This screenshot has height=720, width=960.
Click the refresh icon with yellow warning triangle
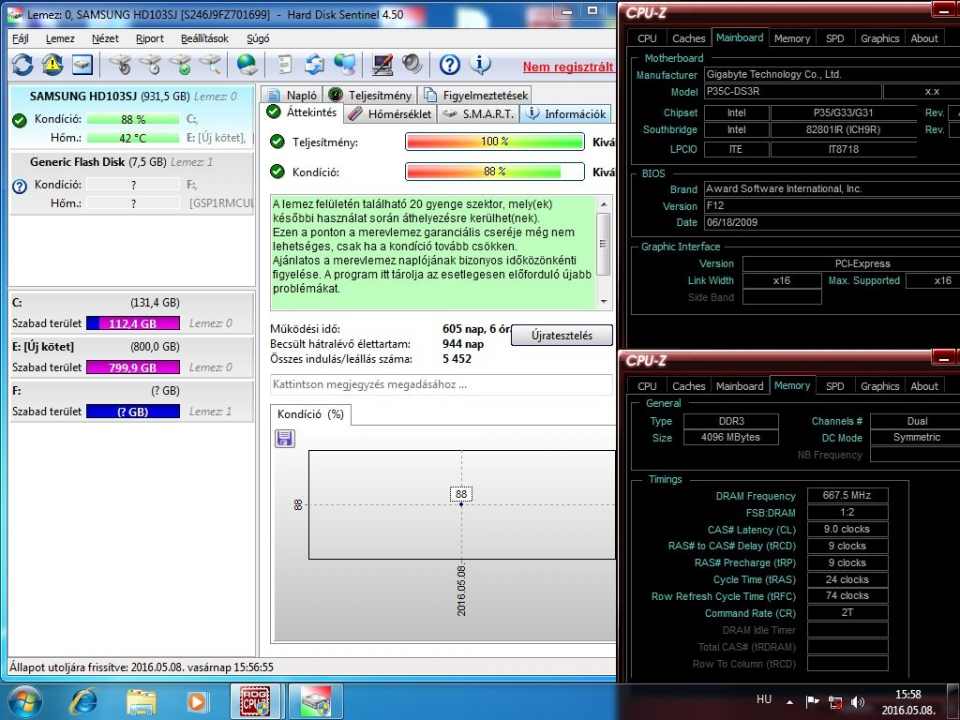coord(53,64)
